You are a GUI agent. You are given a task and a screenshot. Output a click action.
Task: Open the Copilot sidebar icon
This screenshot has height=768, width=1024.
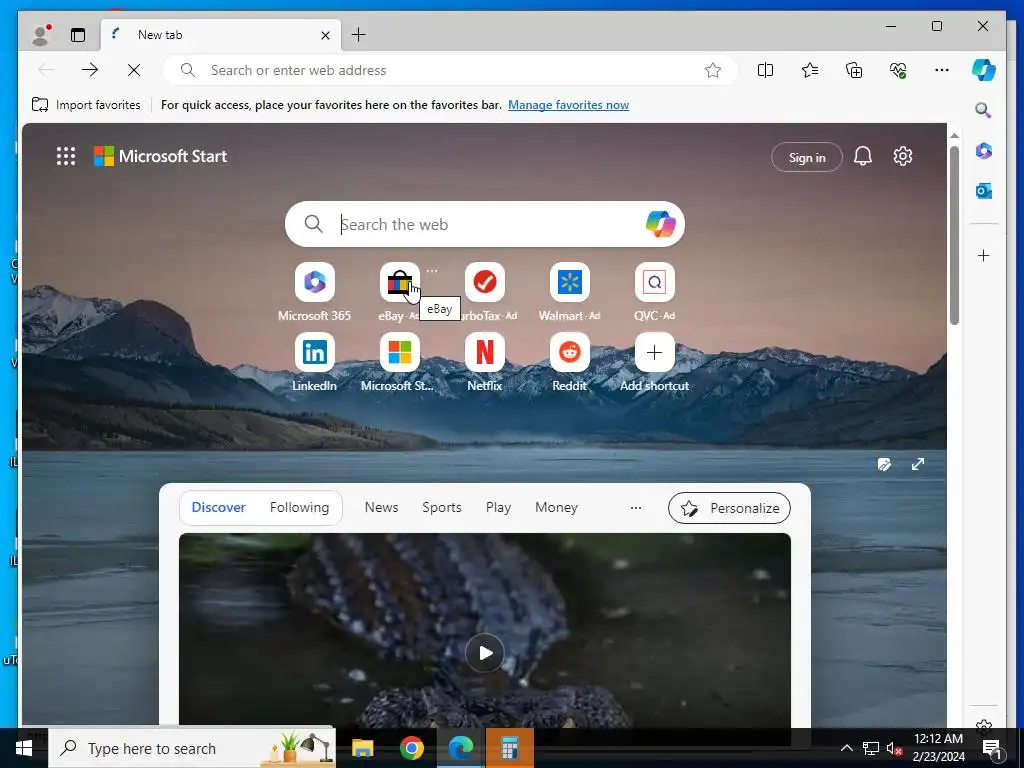click(x=984, y=70)
